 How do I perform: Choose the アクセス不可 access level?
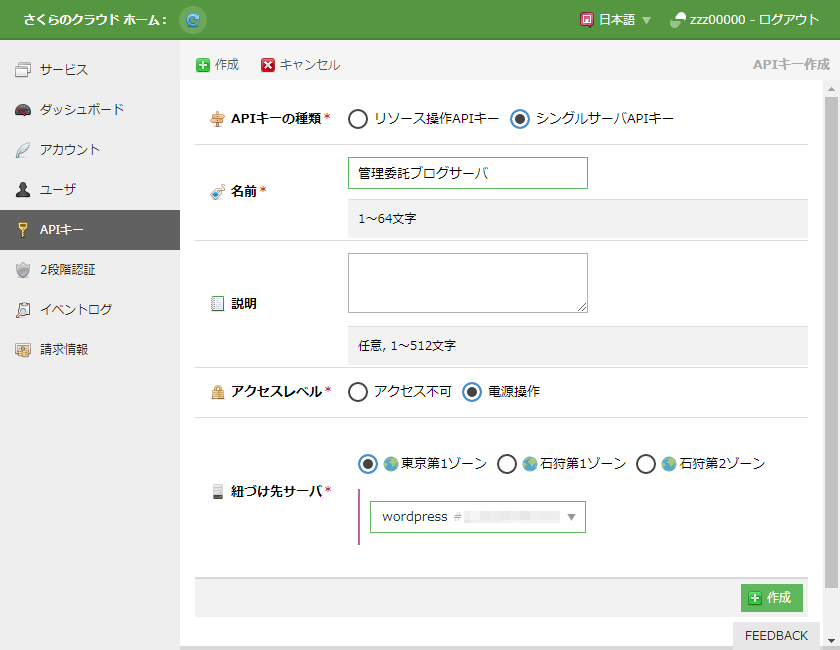click(358, 392)
